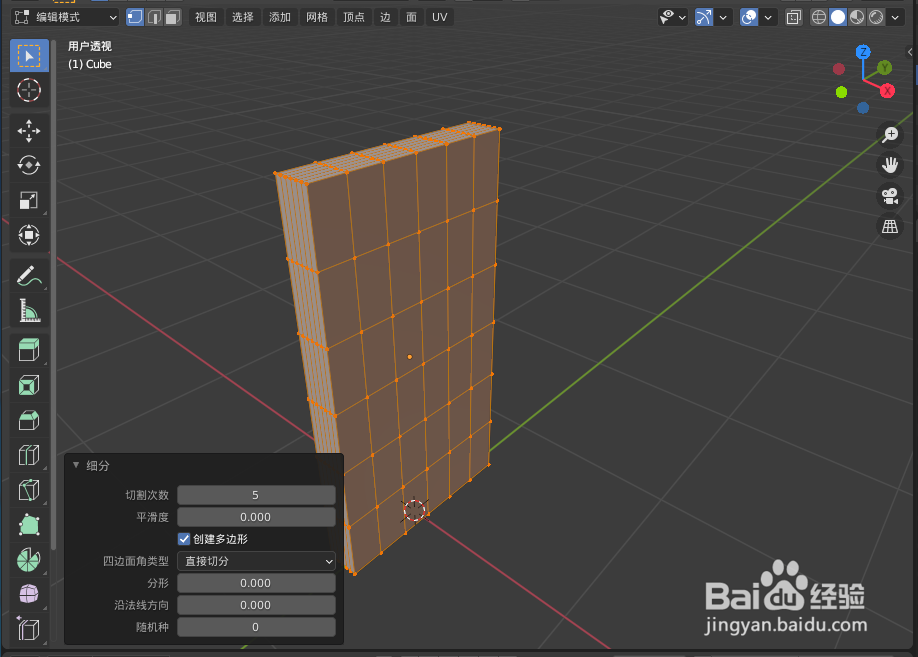918x657 pixels.
Task: Activate the Annotate tool
Action: point(28,276)
